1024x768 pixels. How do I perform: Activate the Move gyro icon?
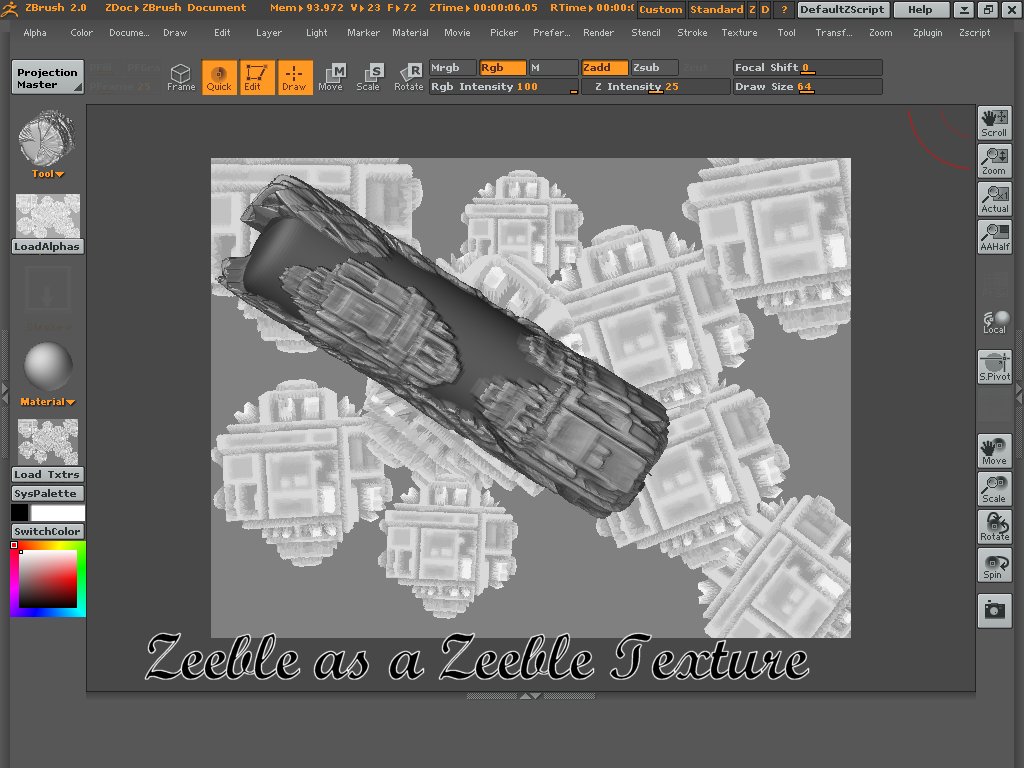(x=332, y=78)
